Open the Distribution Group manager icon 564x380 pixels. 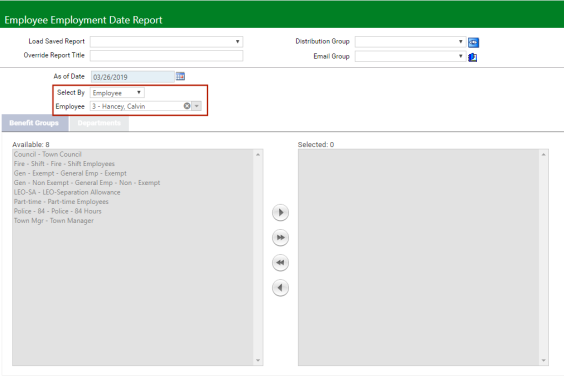coord(473,42)
